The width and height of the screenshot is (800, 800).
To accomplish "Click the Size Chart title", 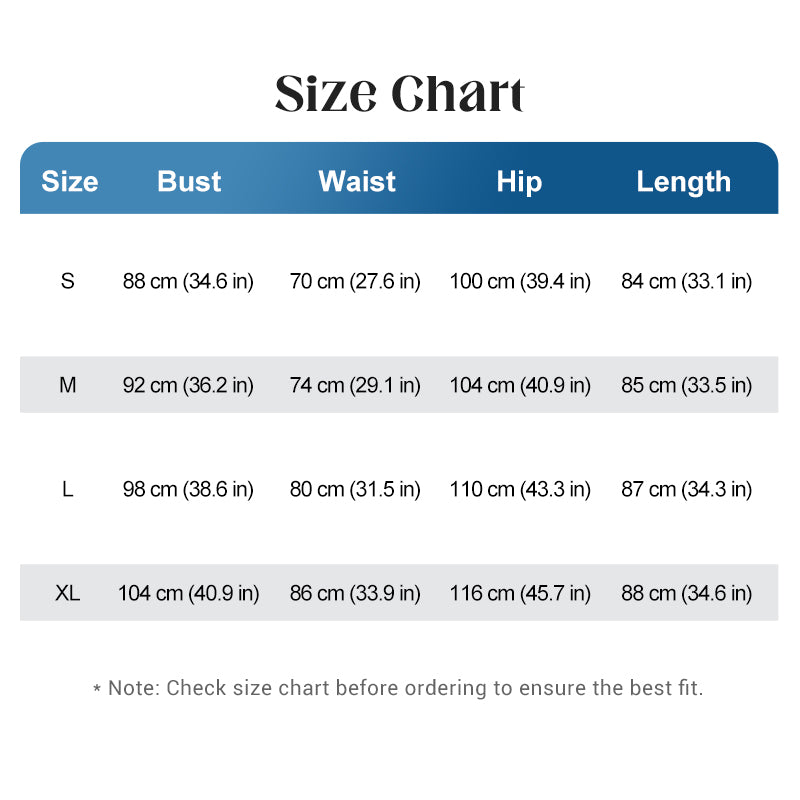I will (399, 93).
